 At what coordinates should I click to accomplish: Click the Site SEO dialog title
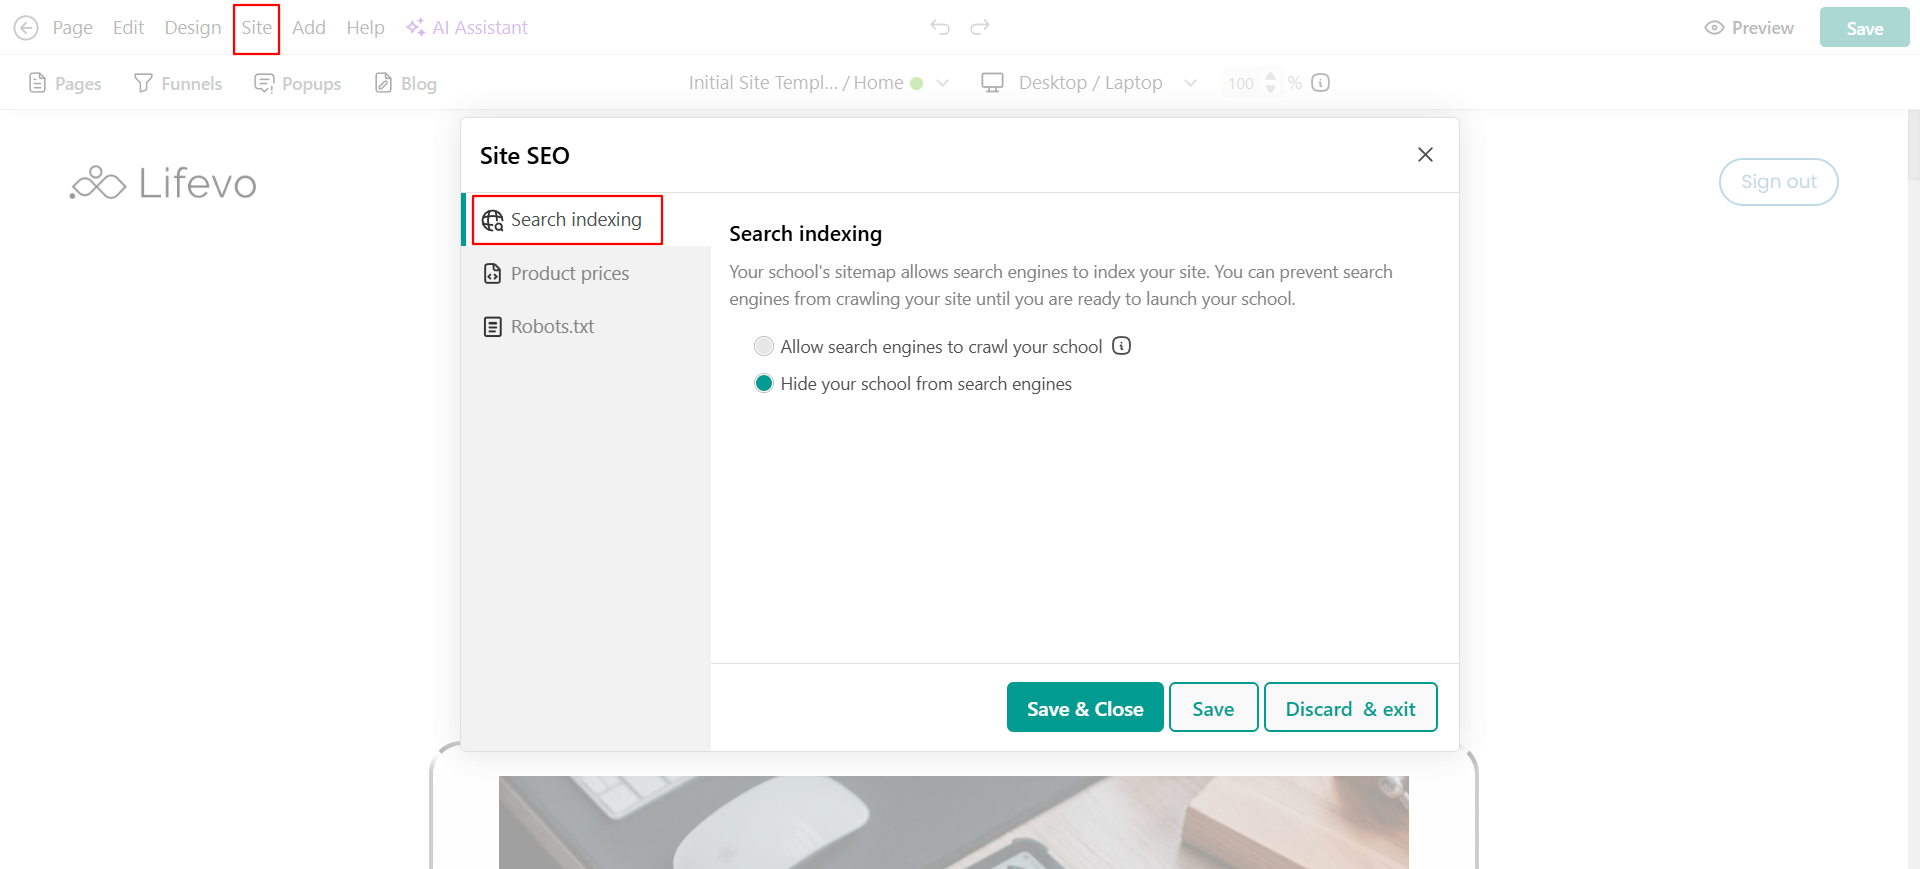point(524,156)
